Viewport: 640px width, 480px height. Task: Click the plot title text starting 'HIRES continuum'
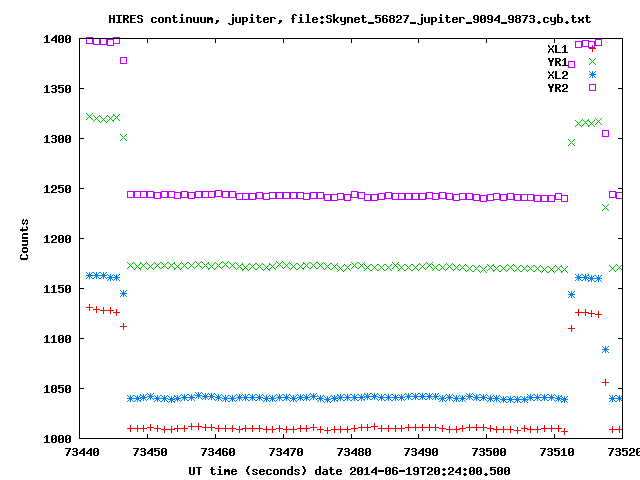click(x=349, y=19)
